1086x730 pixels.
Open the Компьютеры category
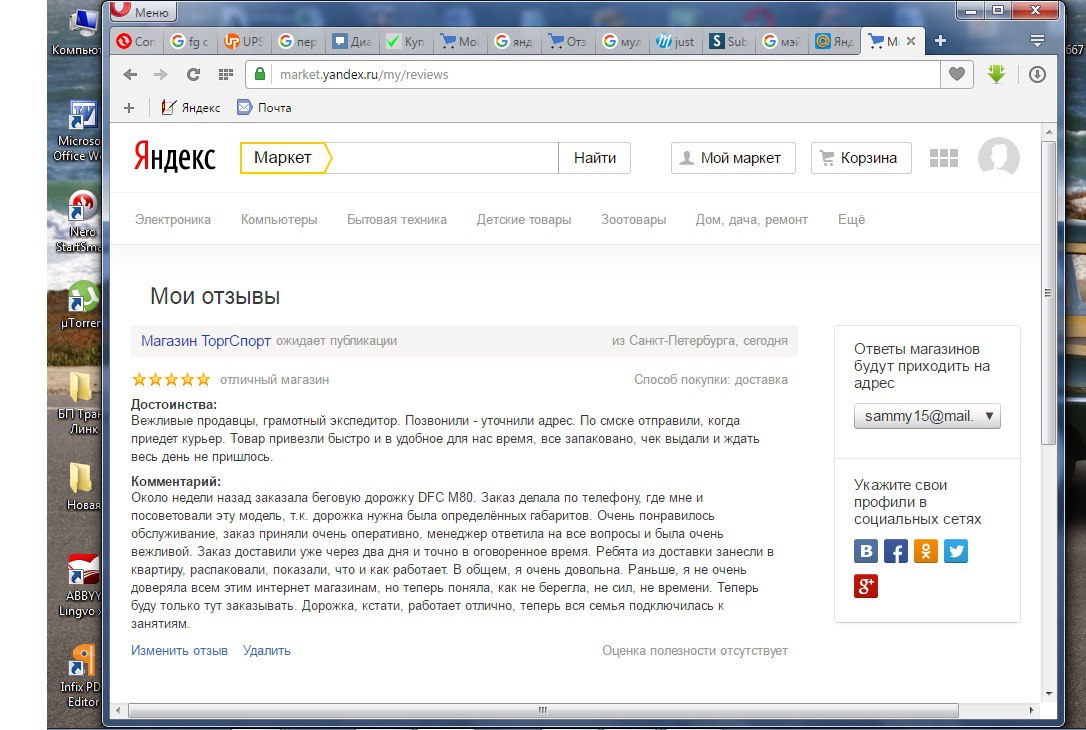click(278, 220)
